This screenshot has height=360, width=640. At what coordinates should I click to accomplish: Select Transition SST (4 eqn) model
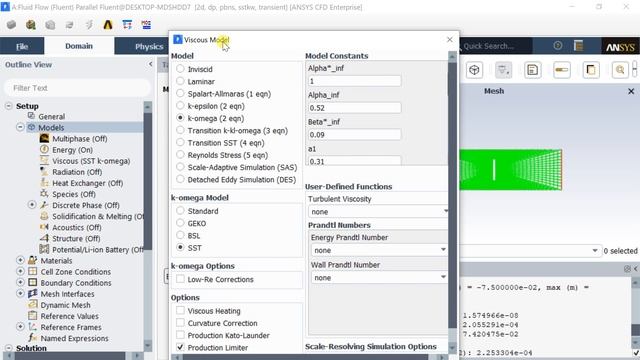[180, 142]
